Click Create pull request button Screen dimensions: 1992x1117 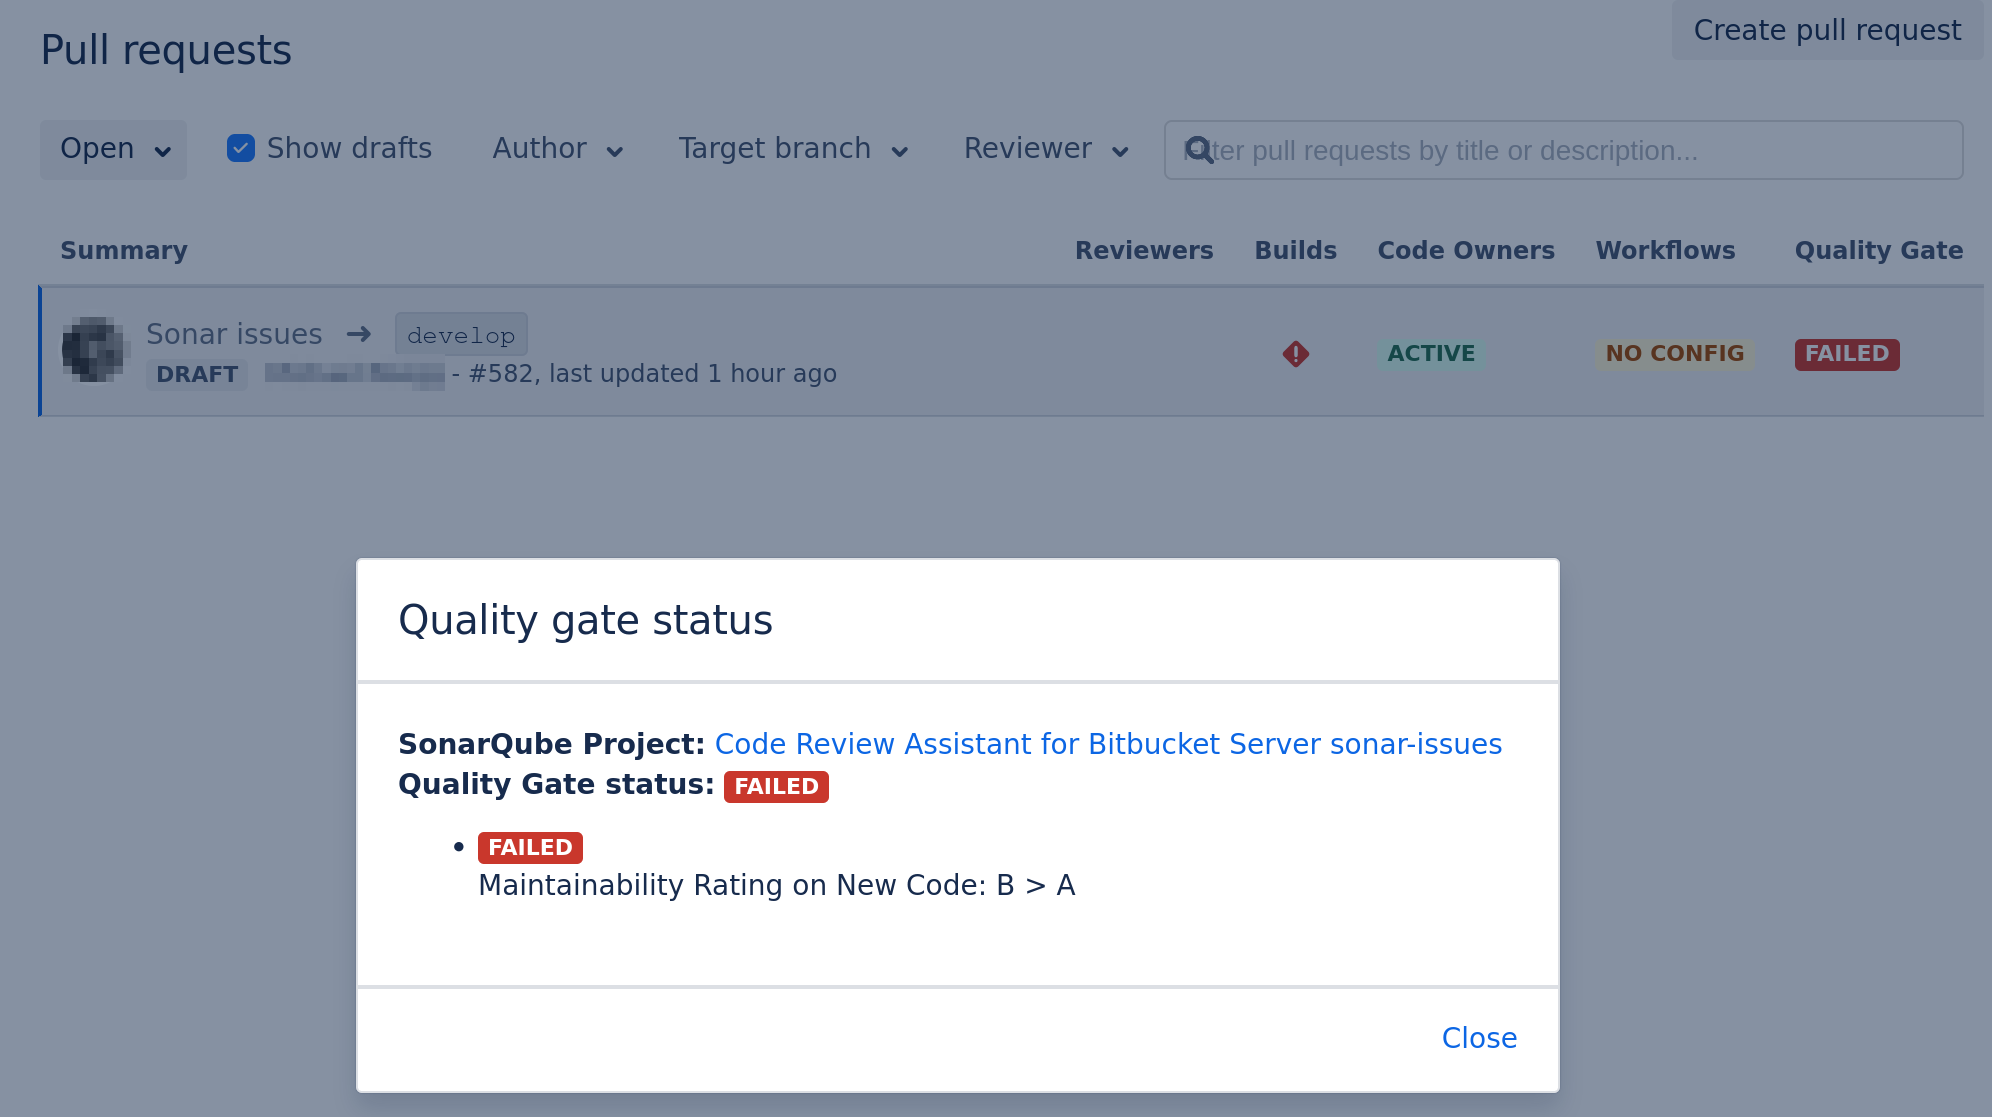click(1826, 30)
